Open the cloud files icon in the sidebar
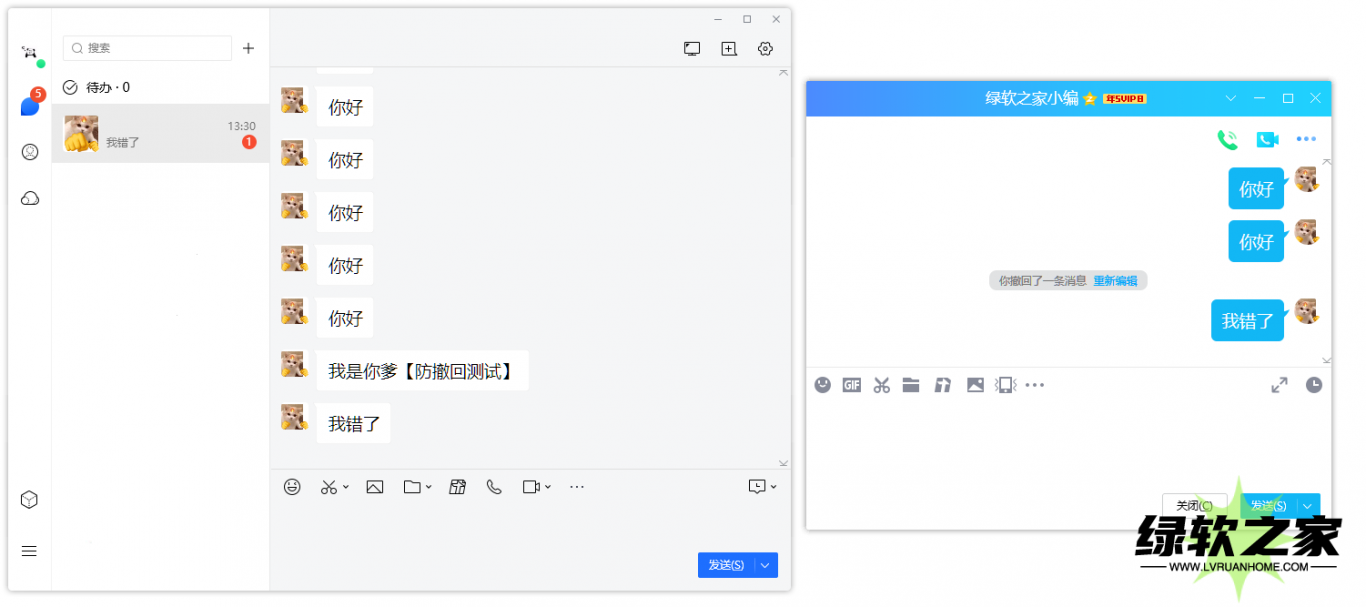This screenshot has height=607, width=1366. [30, 199]
